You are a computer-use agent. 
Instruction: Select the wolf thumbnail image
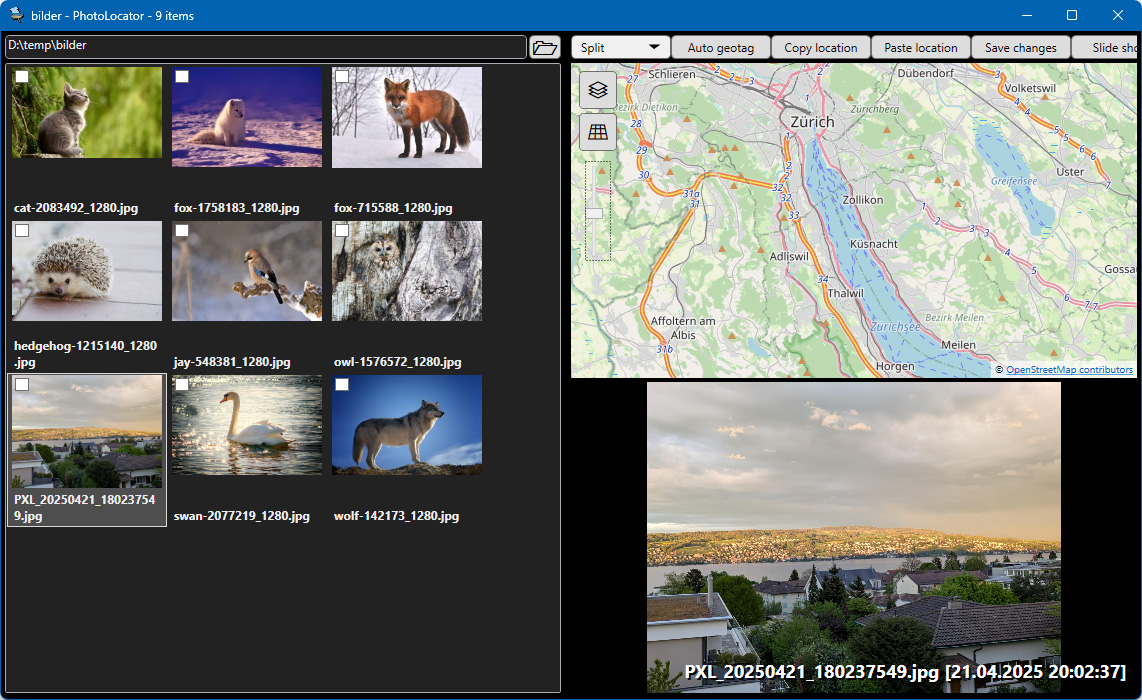407,425
